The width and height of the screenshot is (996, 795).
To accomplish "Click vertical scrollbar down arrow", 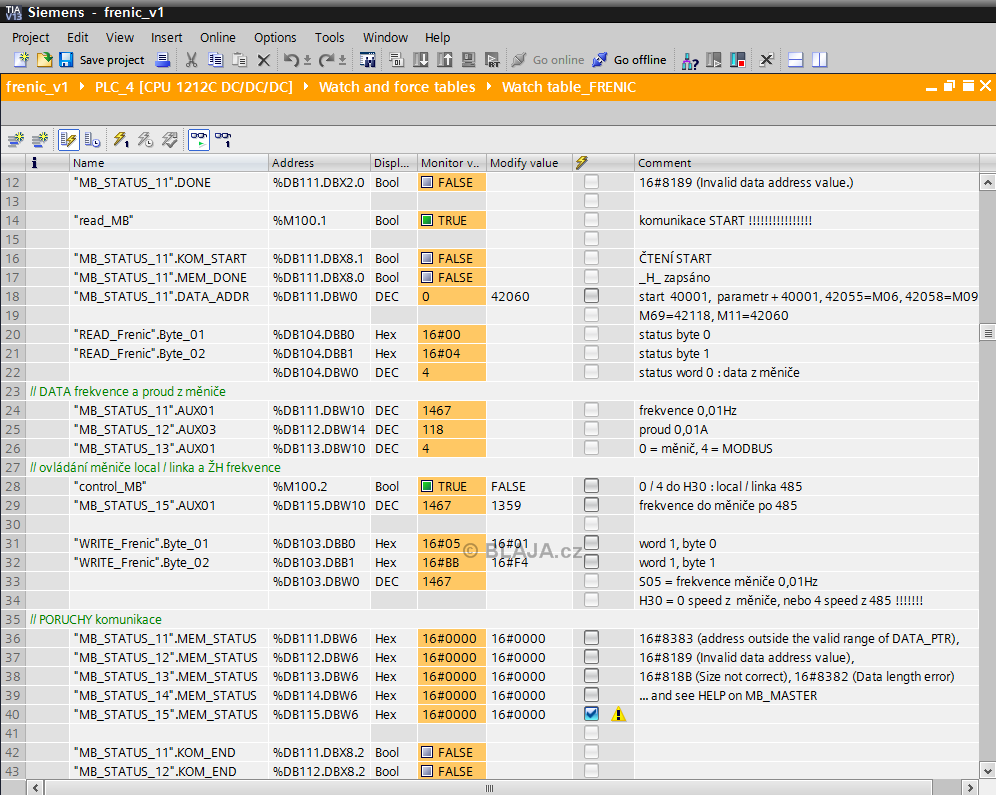I will click(x=987, y=772).
